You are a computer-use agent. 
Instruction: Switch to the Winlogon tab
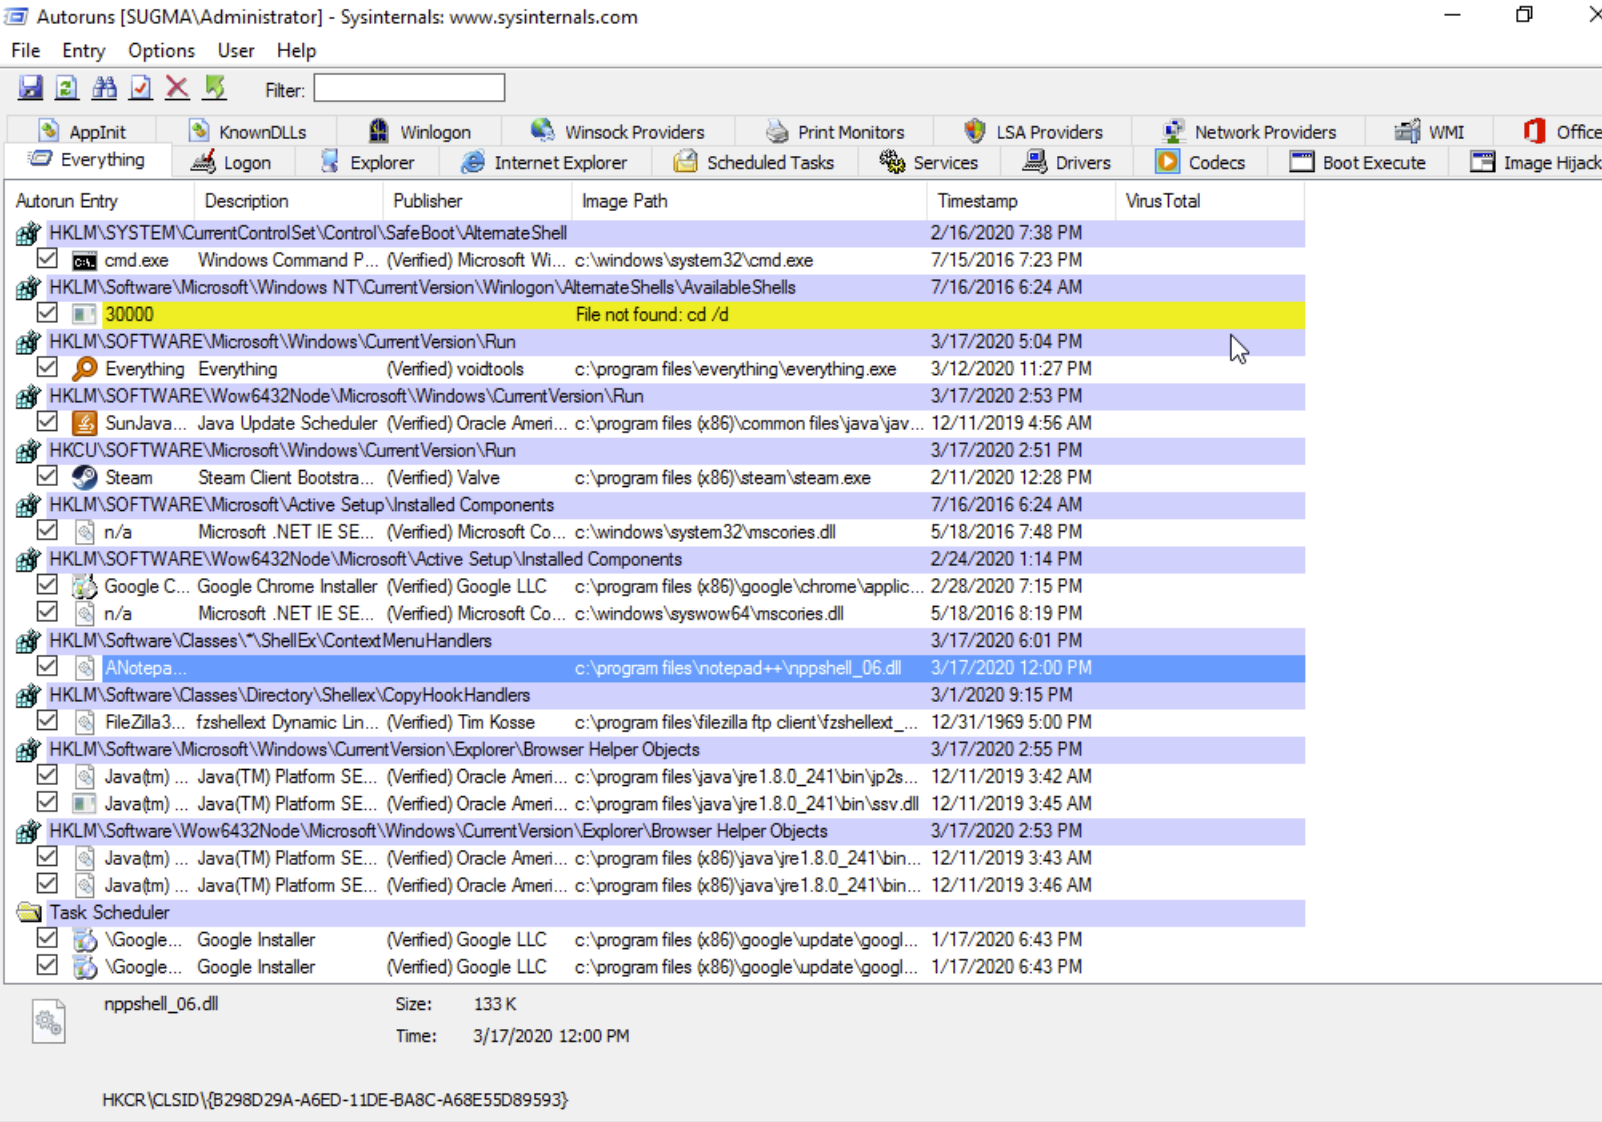(420, 132)
